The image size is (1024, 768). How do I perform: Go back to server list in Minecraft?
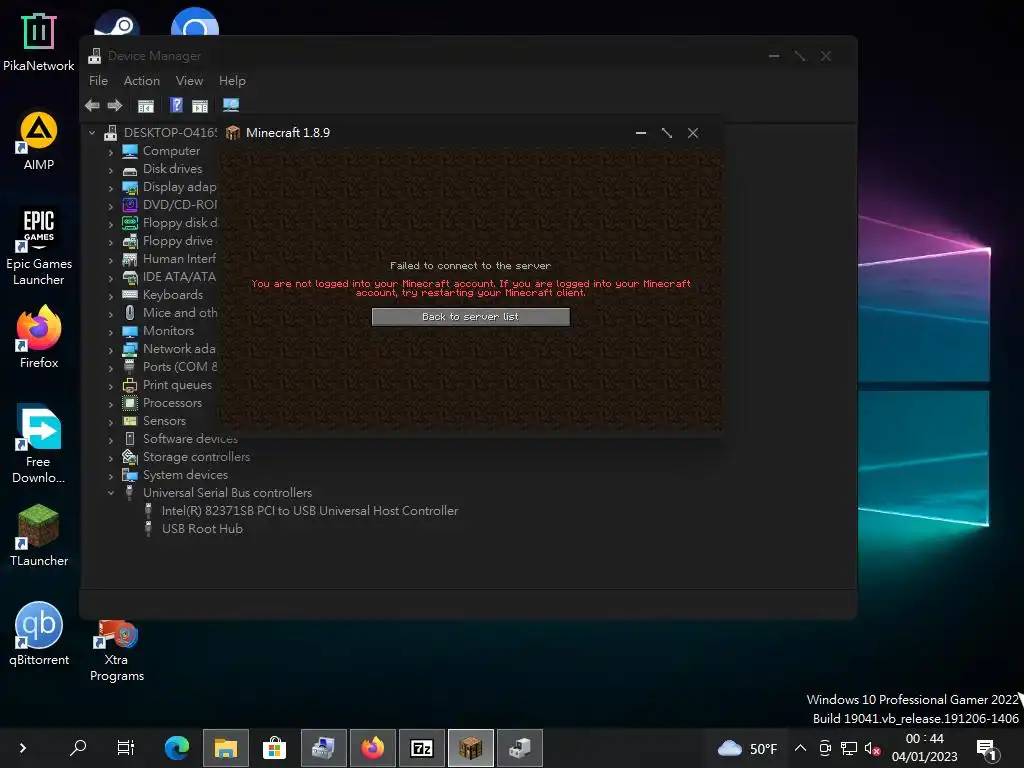click(470, 317)
